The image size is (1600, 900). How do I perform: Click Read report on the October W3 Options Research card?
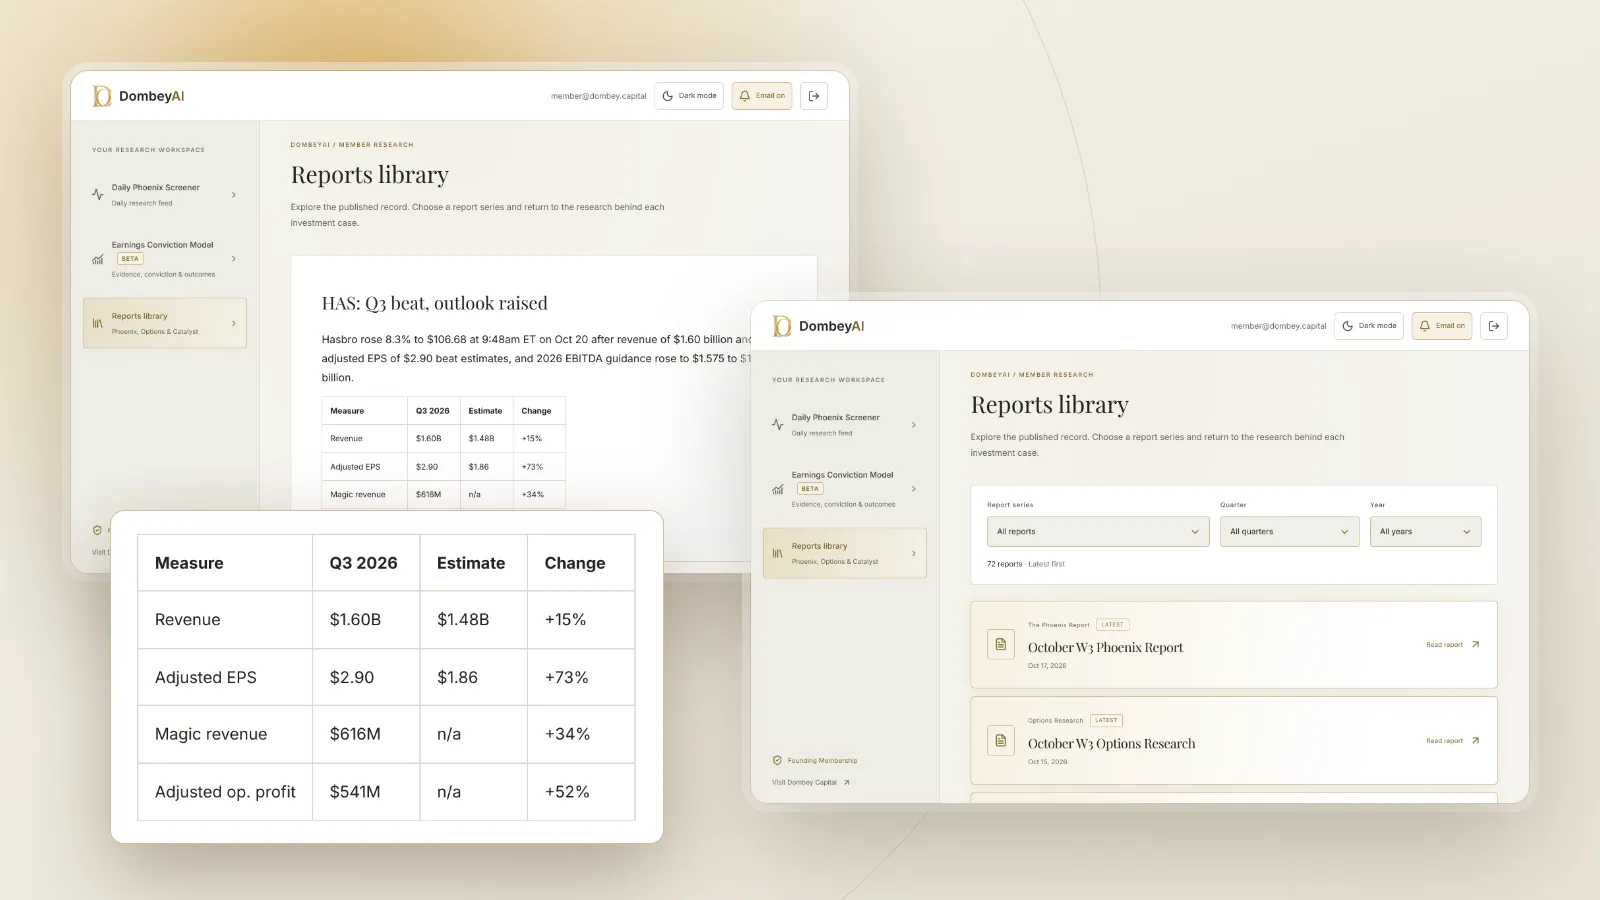point(1444,741)
